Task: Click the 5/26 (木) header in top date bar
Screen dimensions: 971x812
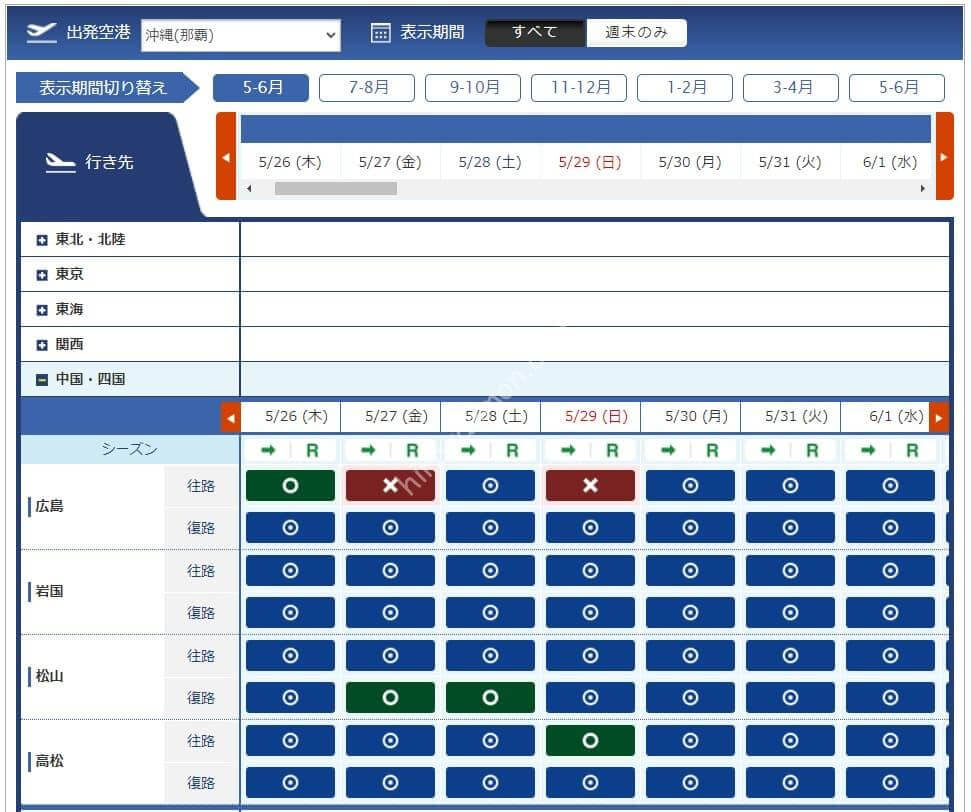Action: [x=289, y=162]
